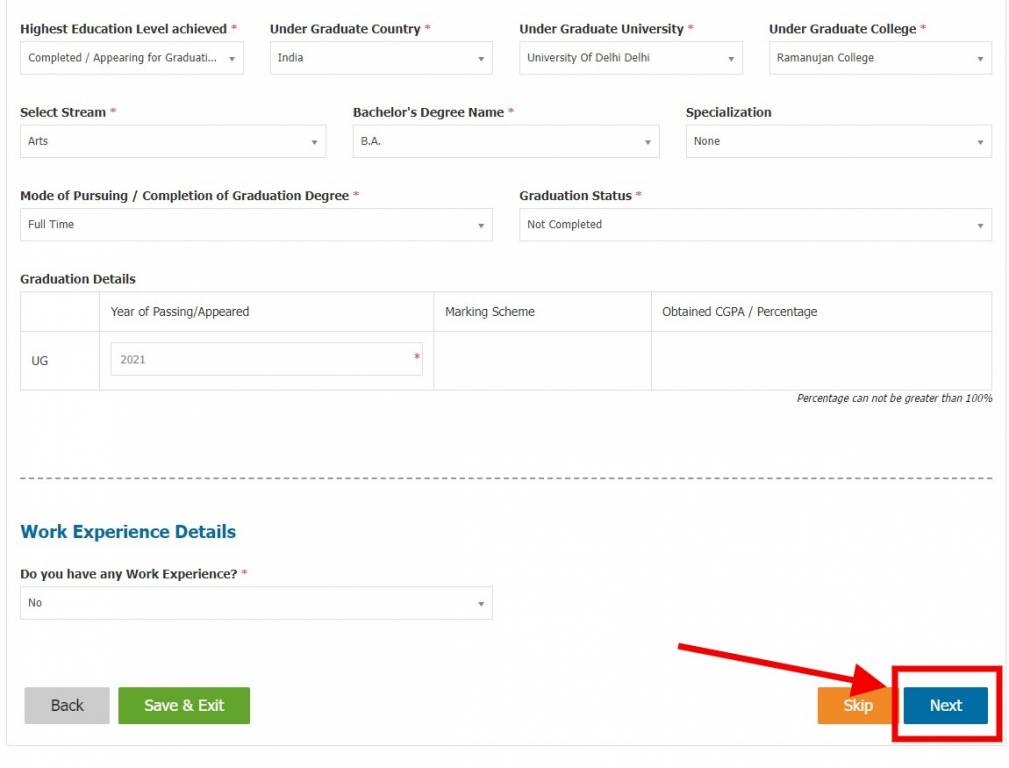The image size is (1009, 768).
Task: Click arrow icon on Specialization dropdown
Action: (x=980, y=142)
